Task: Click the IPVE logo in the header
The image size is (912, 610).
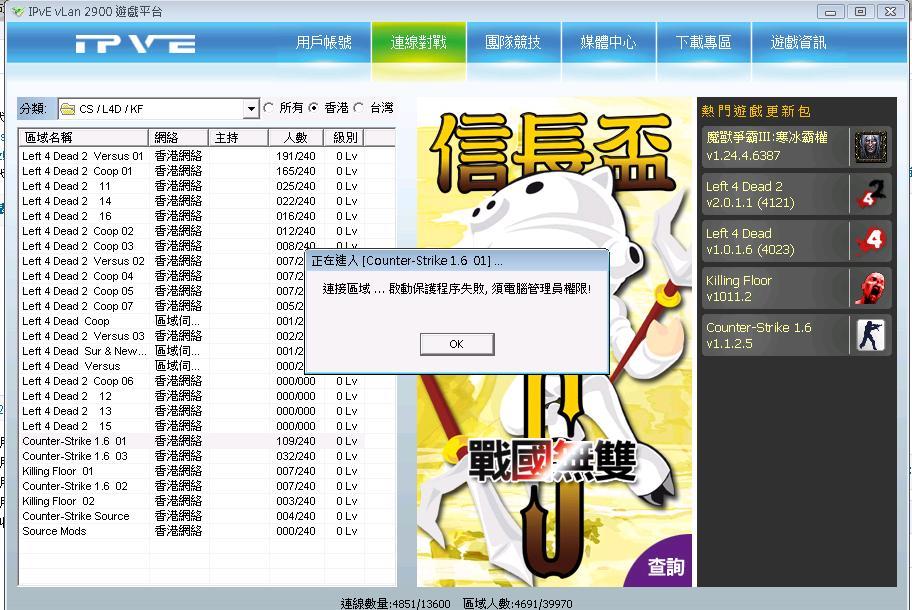Action: (x=135, y=44)
